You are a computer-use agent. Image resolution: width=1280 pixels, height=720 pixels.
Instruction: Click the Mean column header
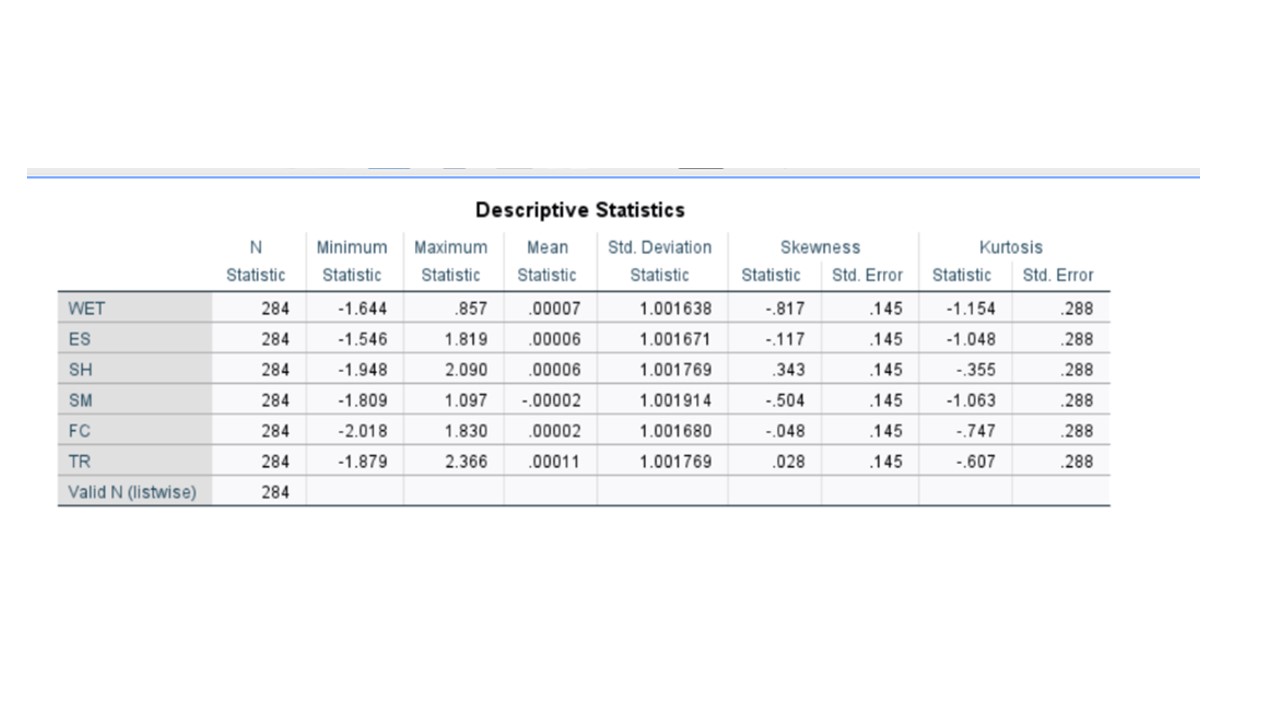(x=548, y=247)
